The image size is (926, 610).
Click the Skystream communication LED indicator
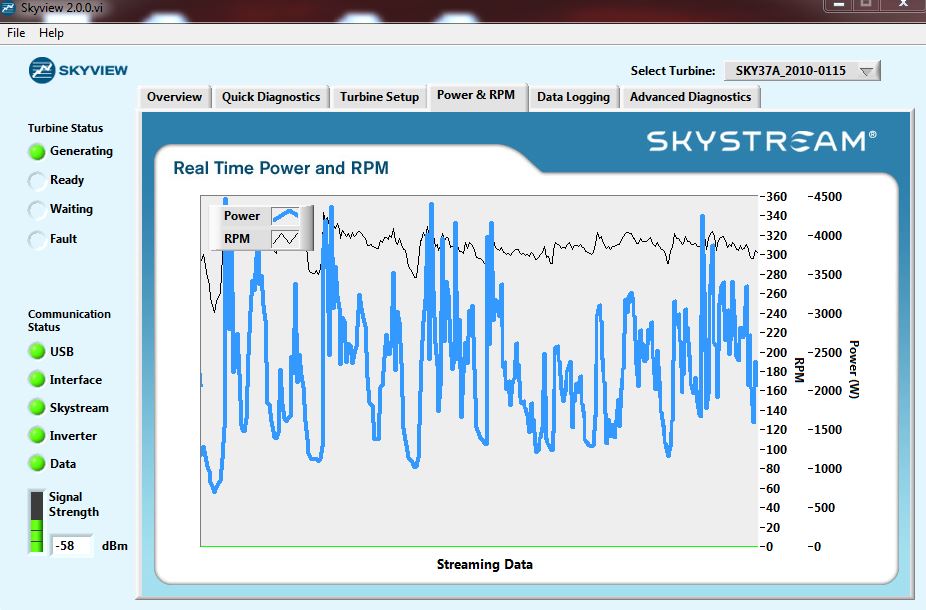click(37, 408)
